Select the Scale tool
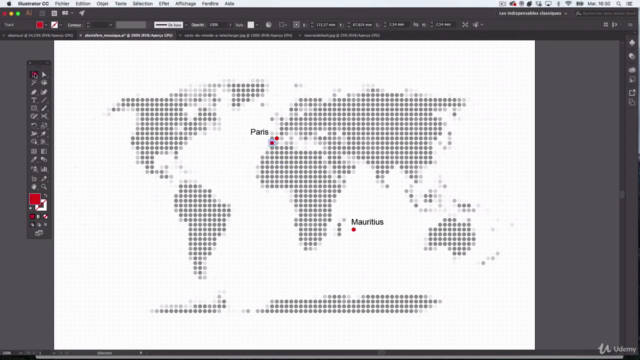Image resolution: width=640 pixels, height=360 pixels. point(44,126)
